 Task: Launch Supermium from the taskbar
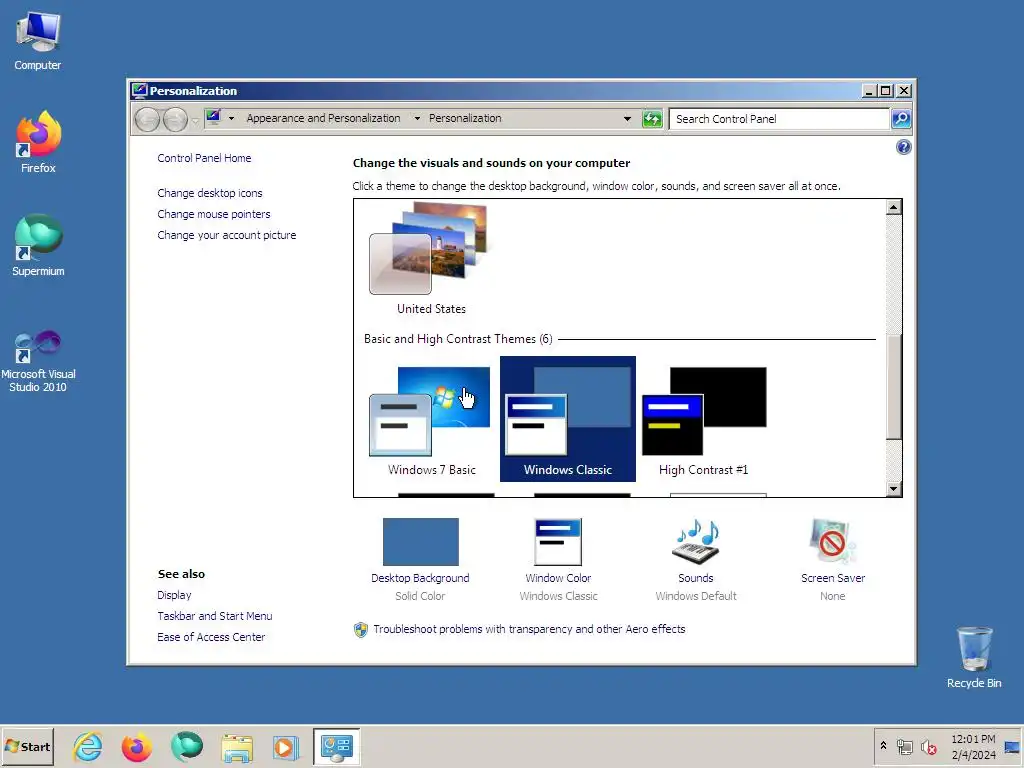187,746
